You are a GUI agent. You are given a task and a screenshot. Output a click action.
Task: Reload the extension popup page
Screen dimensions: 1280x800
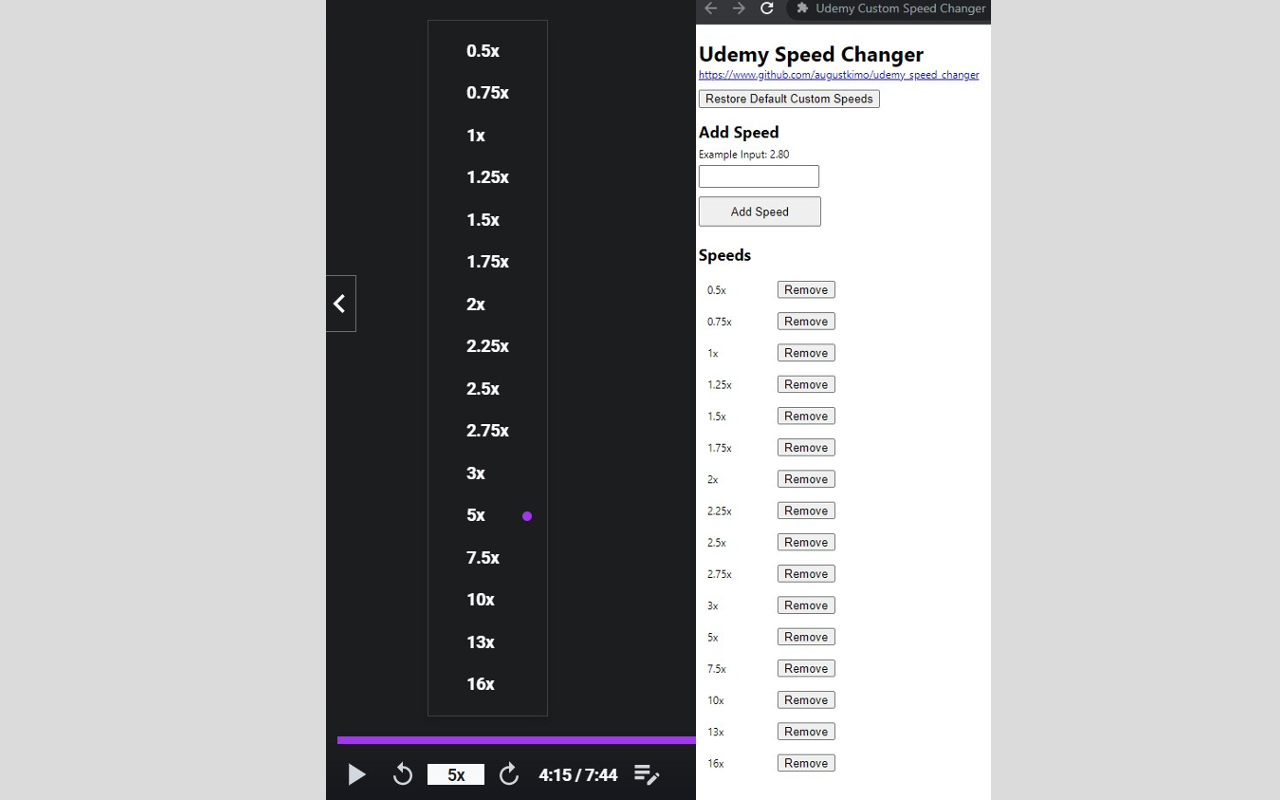pos(766,8)
